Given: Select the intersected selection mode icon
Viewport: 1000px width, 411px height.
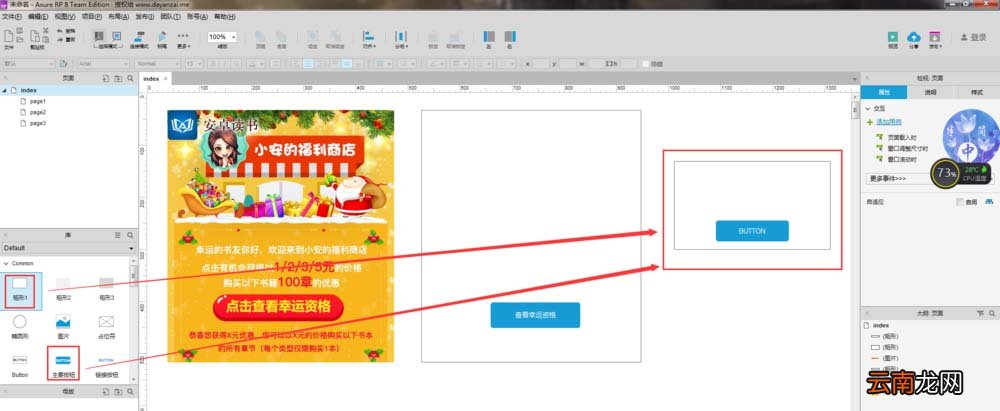Looking at the screenshot, I should pos(99,36).
